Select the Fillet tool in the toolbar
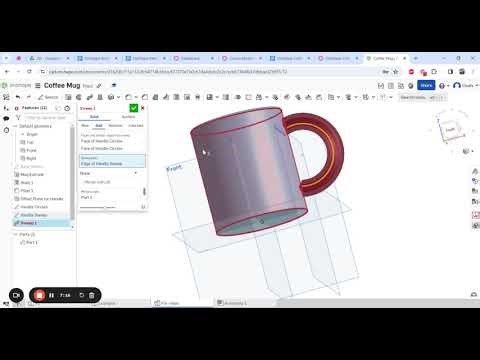Screen dimensions: 480x360 click(128, 97)
